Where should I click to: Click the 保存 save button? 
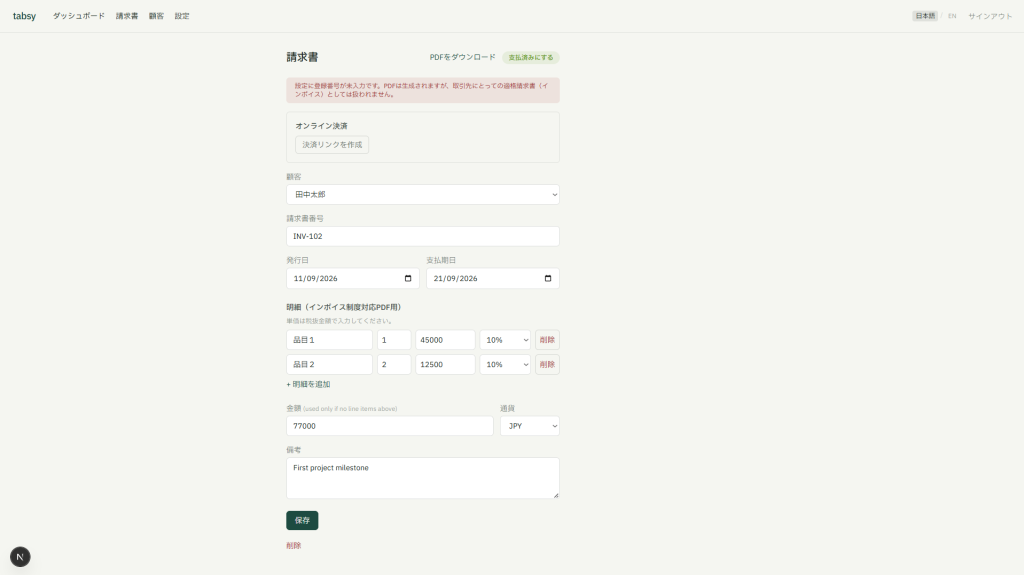[x=302, y=520]
